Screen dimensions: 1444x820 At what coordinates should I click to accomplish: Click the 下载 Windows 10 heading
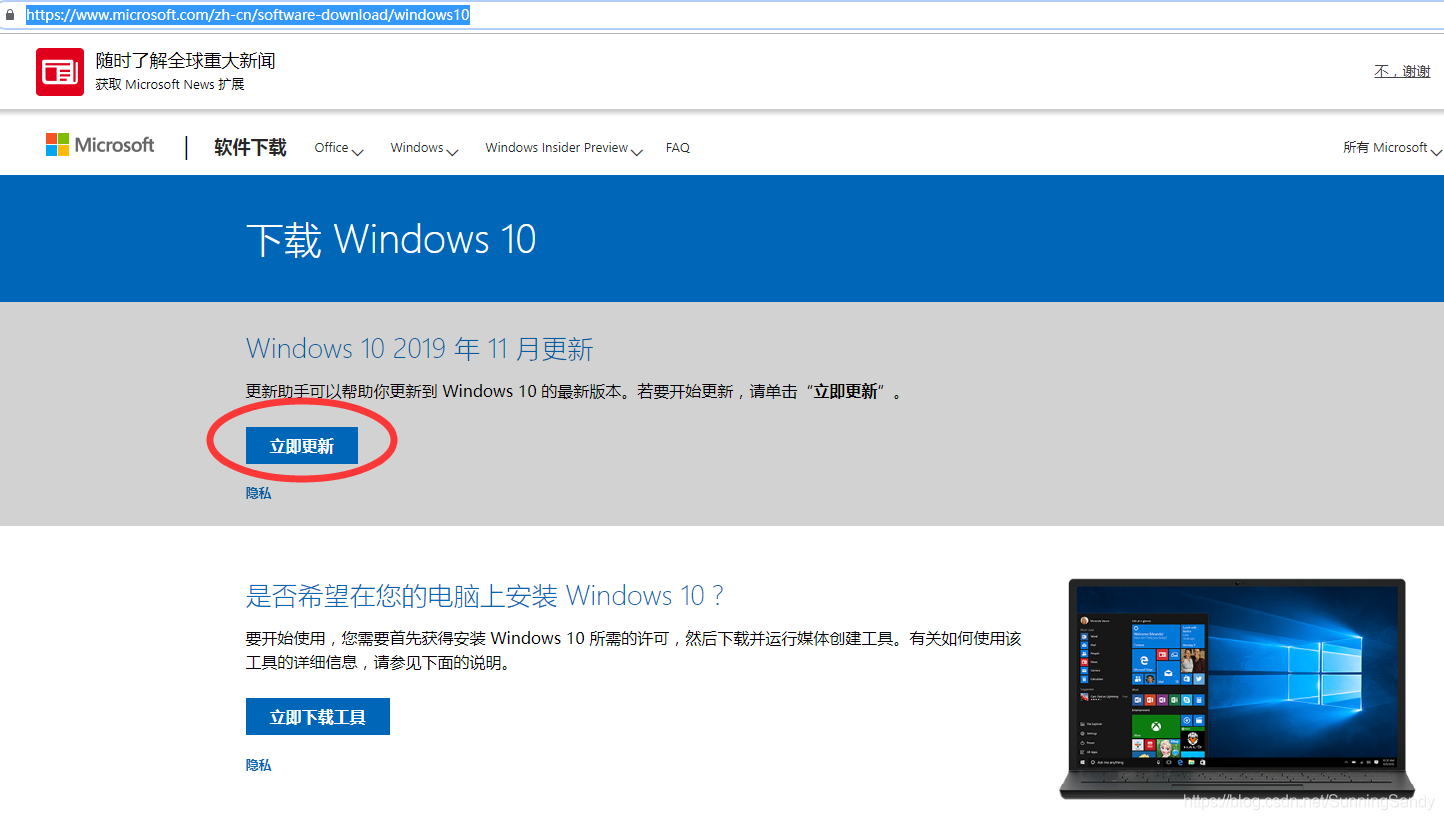[x=391, y=240]
